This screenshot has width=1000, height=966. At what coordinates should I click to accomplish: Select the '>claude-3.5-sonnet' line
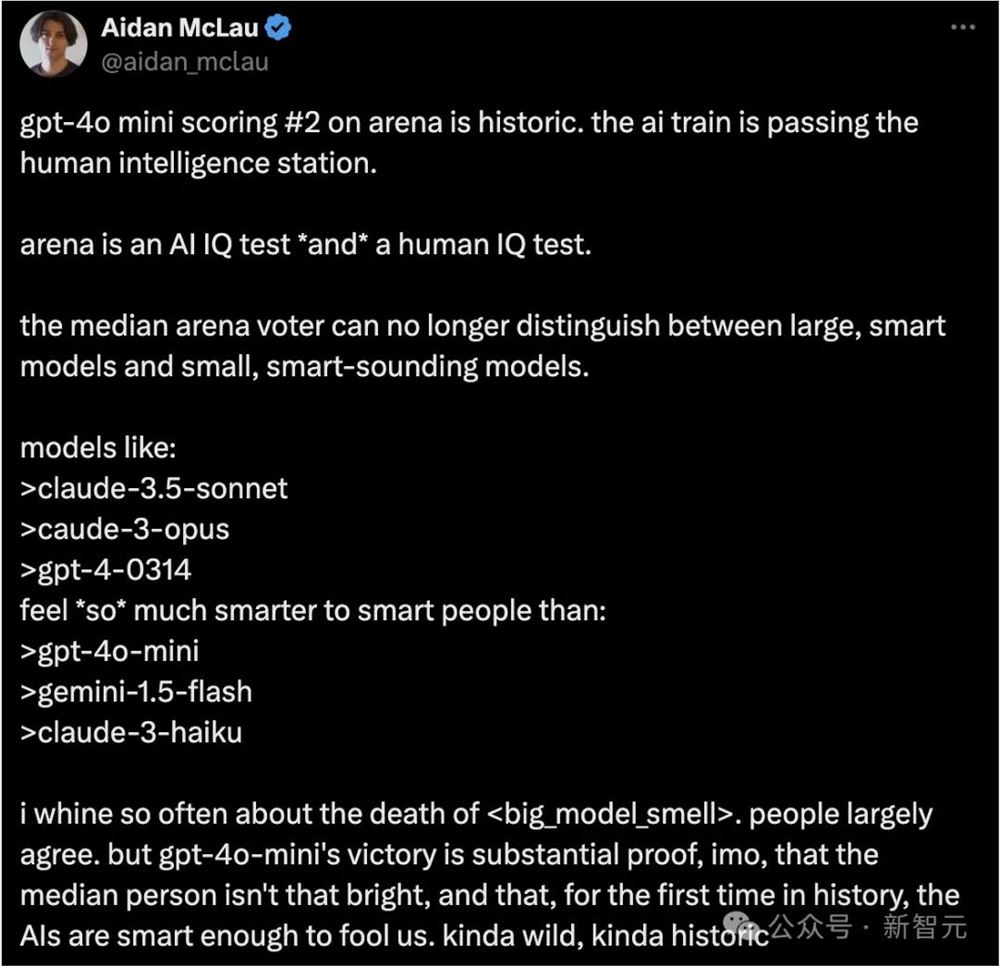point(153,488)
